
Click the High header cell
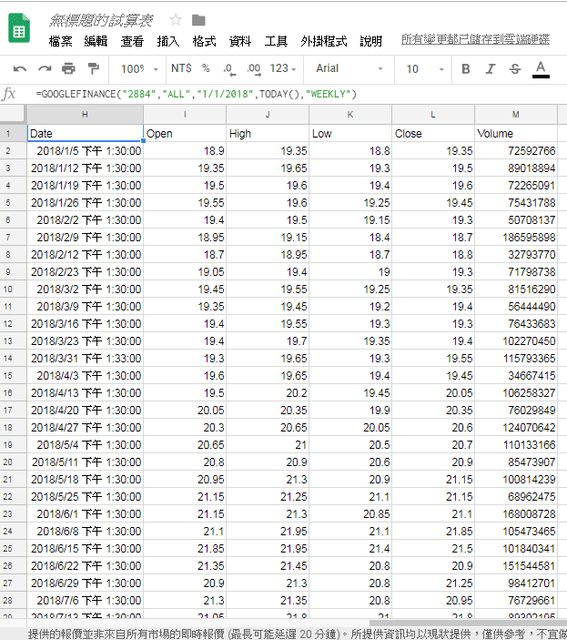(268, 133)
